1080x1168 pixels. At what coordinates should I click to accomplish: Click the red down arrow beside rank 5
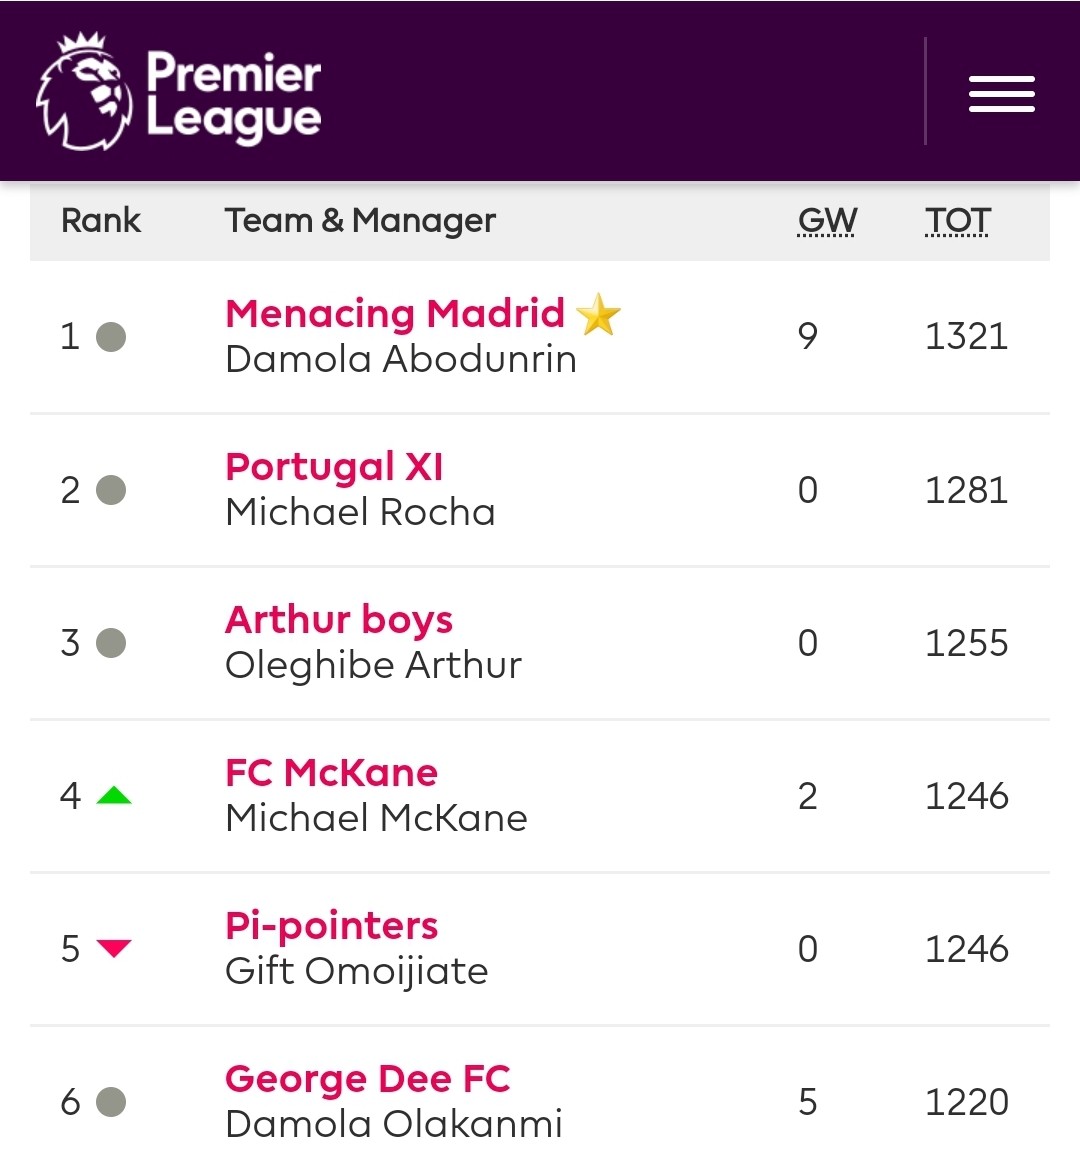tap(114, 948)
